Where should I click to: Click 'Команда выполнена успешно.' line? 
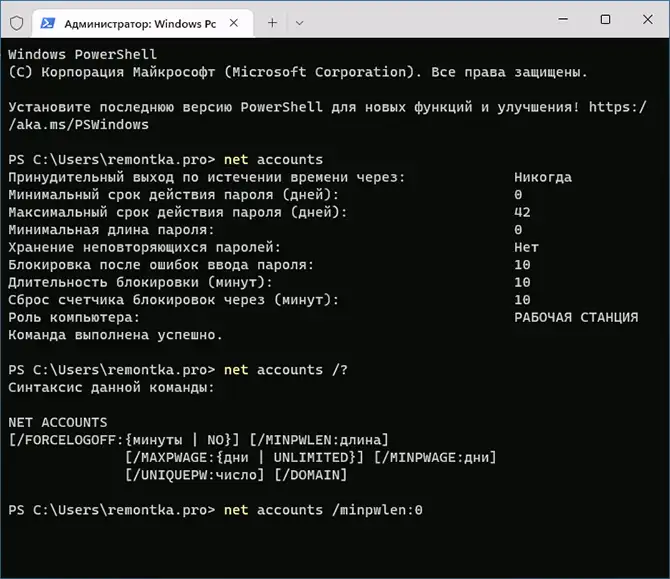(x=115, y=335)
